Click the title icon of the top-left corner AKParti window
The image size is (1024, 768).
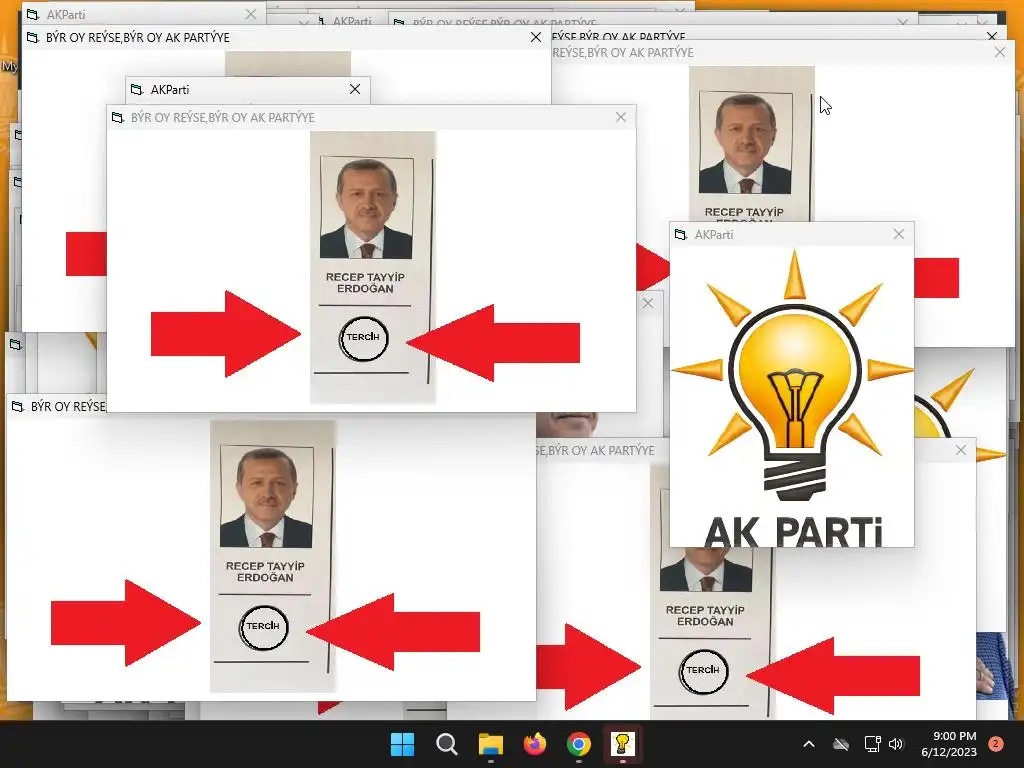click(x=32, y=14)
